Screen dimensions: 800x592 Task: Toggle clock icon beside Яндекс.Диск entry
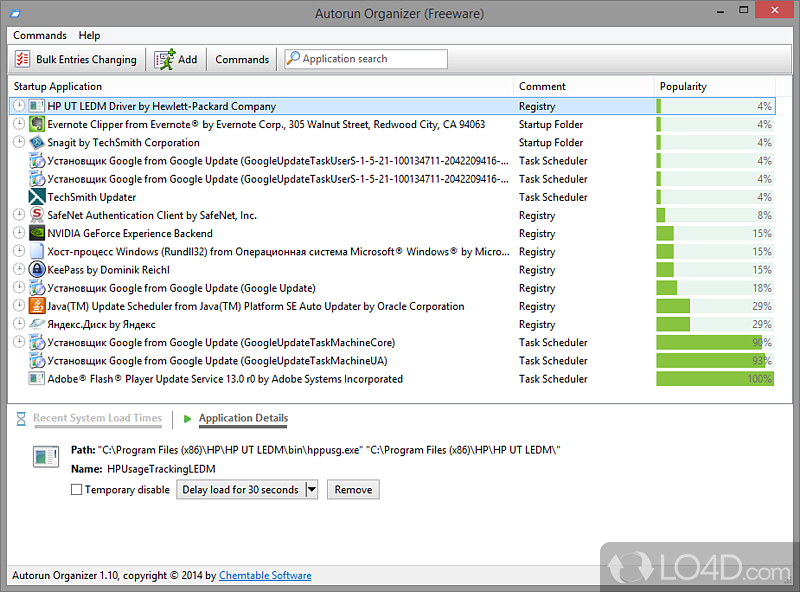(x=19, y=324)
